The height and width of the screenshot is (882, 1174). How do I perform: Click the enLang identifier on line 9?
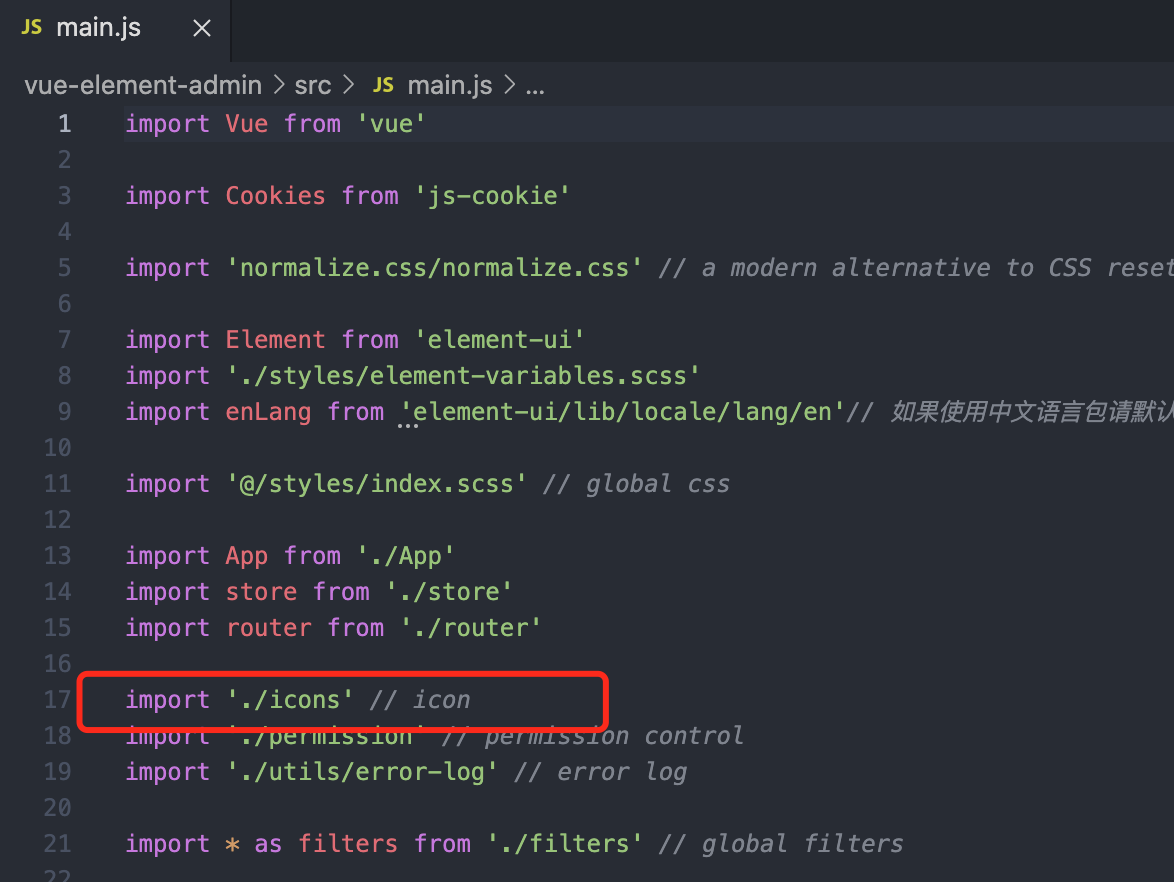click(x=268, y=412)
